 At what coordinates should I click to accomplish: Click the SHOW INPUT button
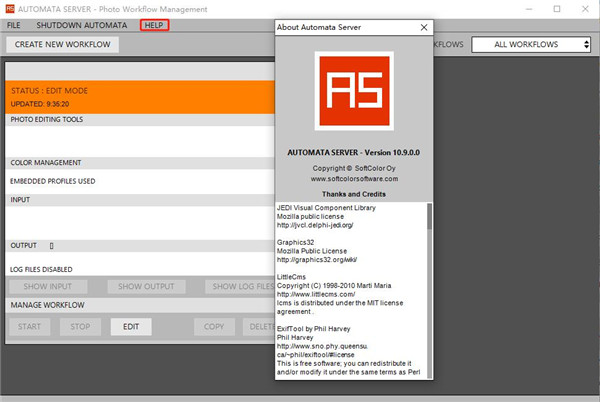[50, 287]
